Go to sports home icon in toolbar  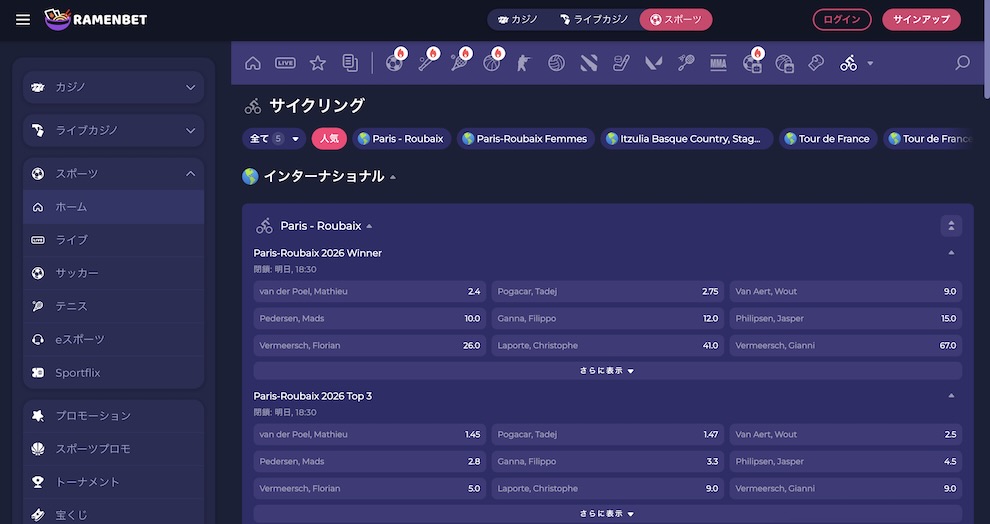pos(253,63)
